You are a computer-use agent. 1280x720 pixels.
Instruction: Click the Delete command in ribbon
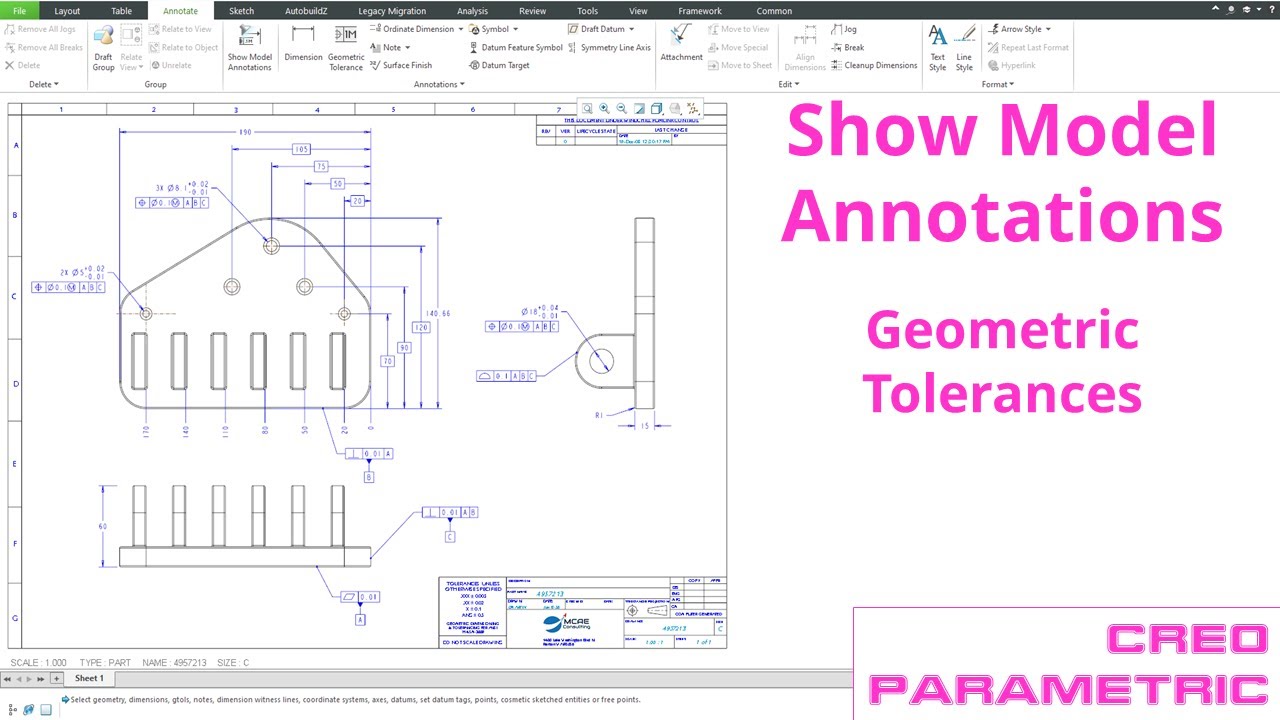click(23, 65)
